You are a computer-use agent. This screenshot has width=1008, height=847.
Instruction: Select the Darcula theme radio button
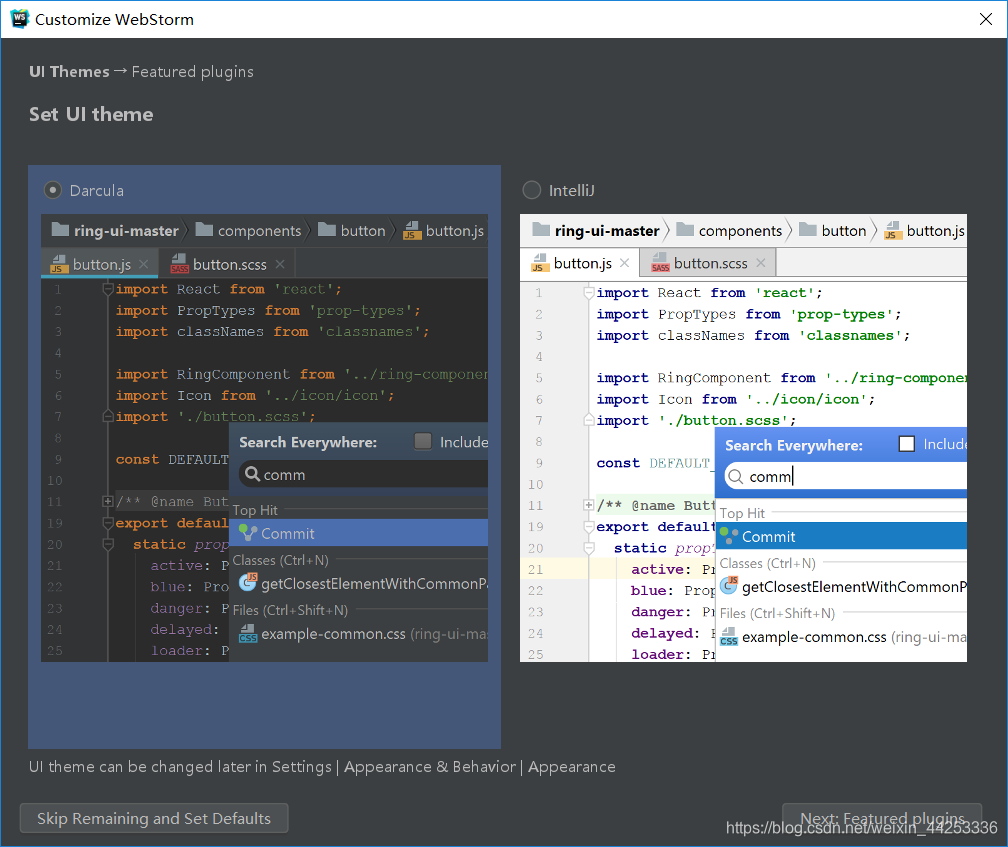[53, 190]
